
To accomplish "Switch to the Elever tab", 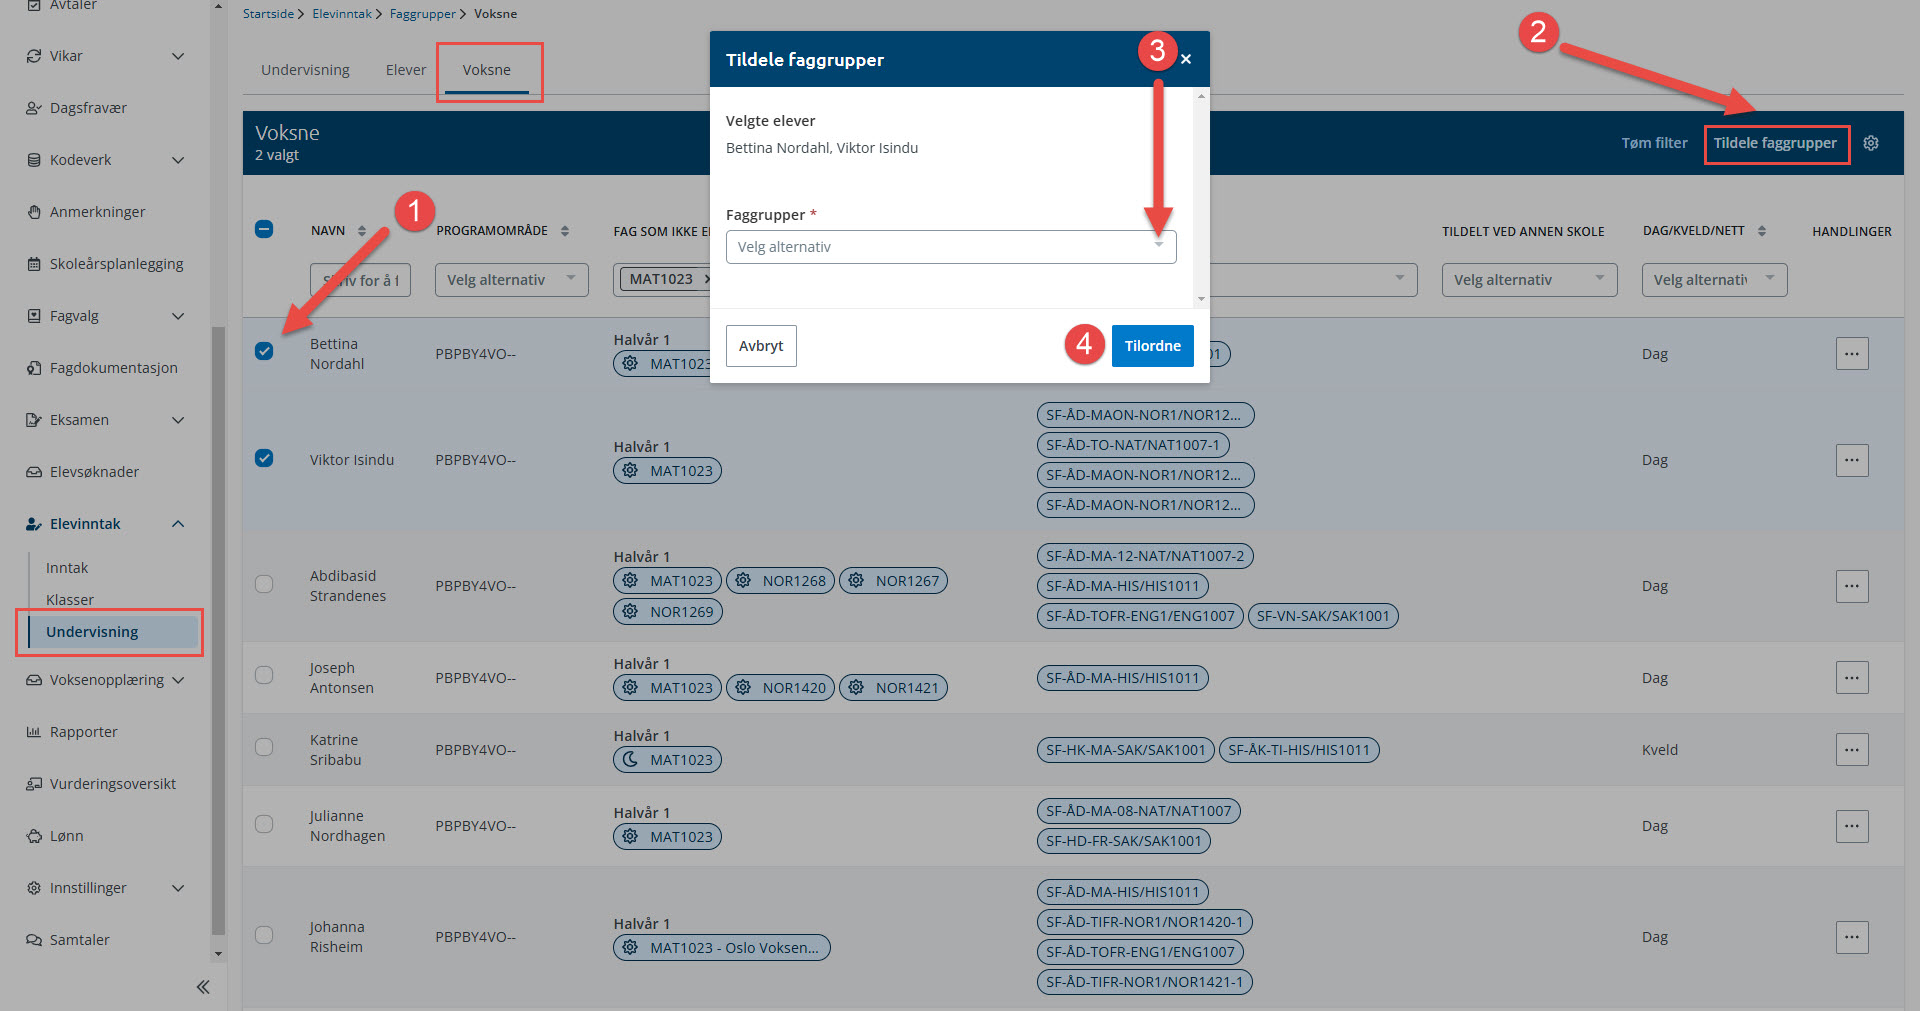I will pos(406,70).
